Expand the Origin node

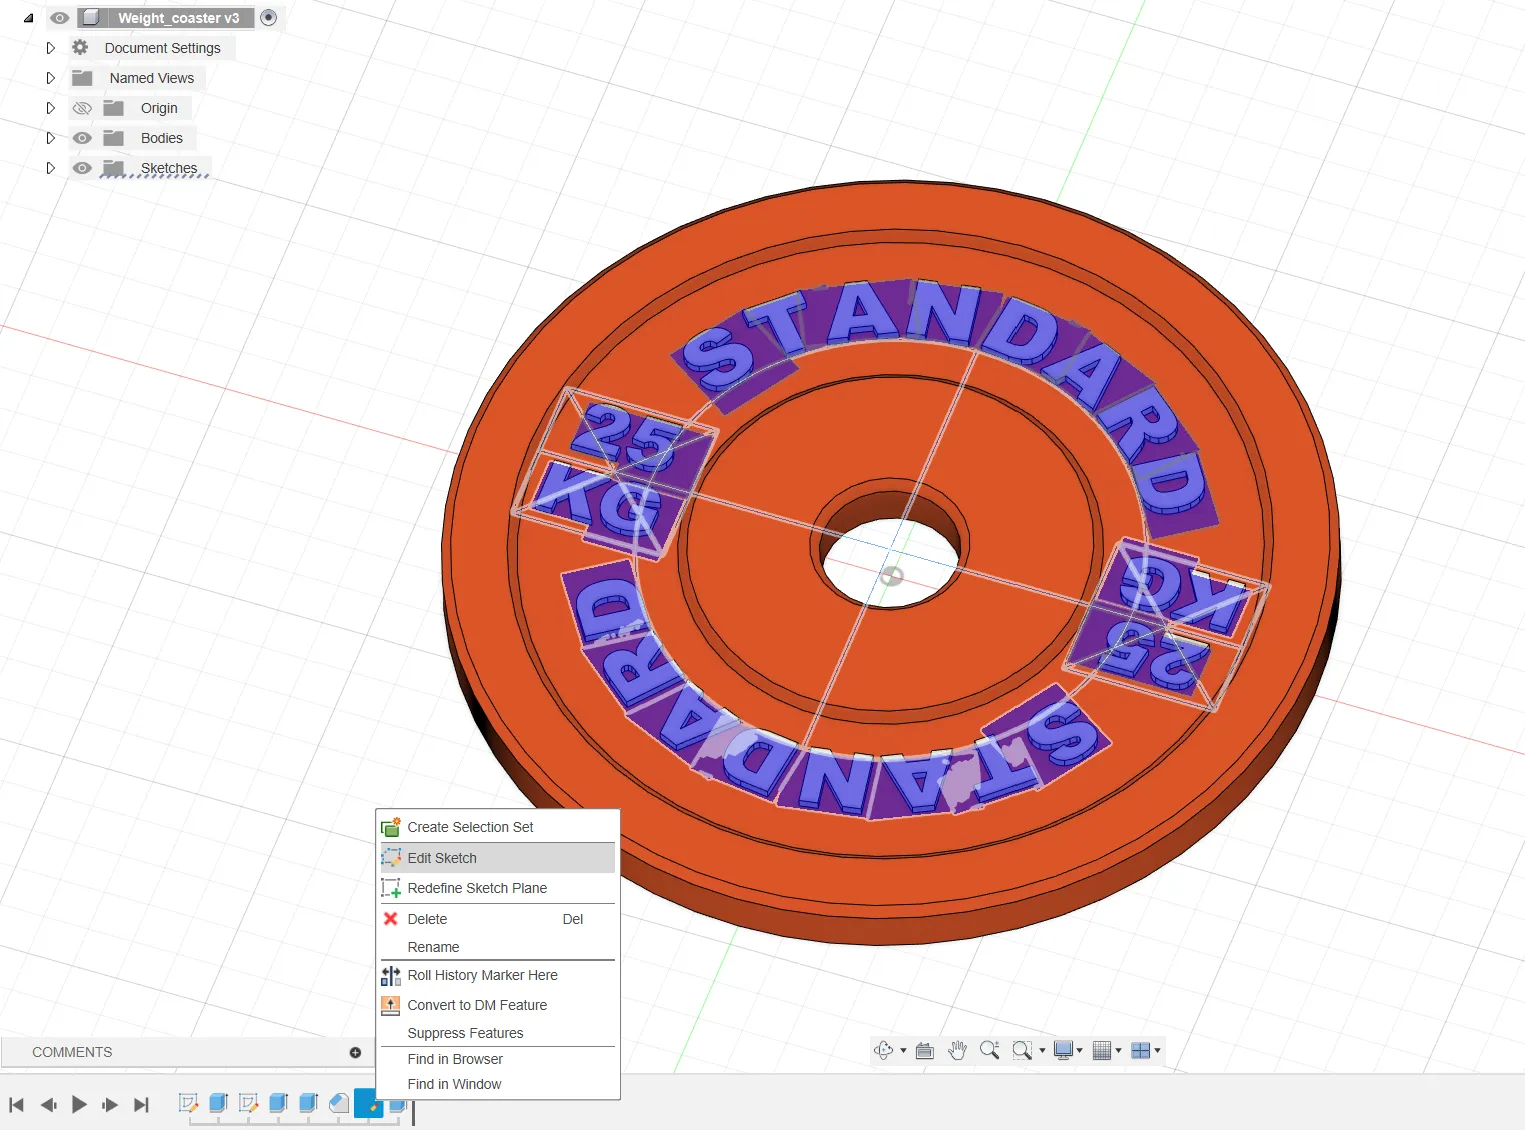pos(50,108)
